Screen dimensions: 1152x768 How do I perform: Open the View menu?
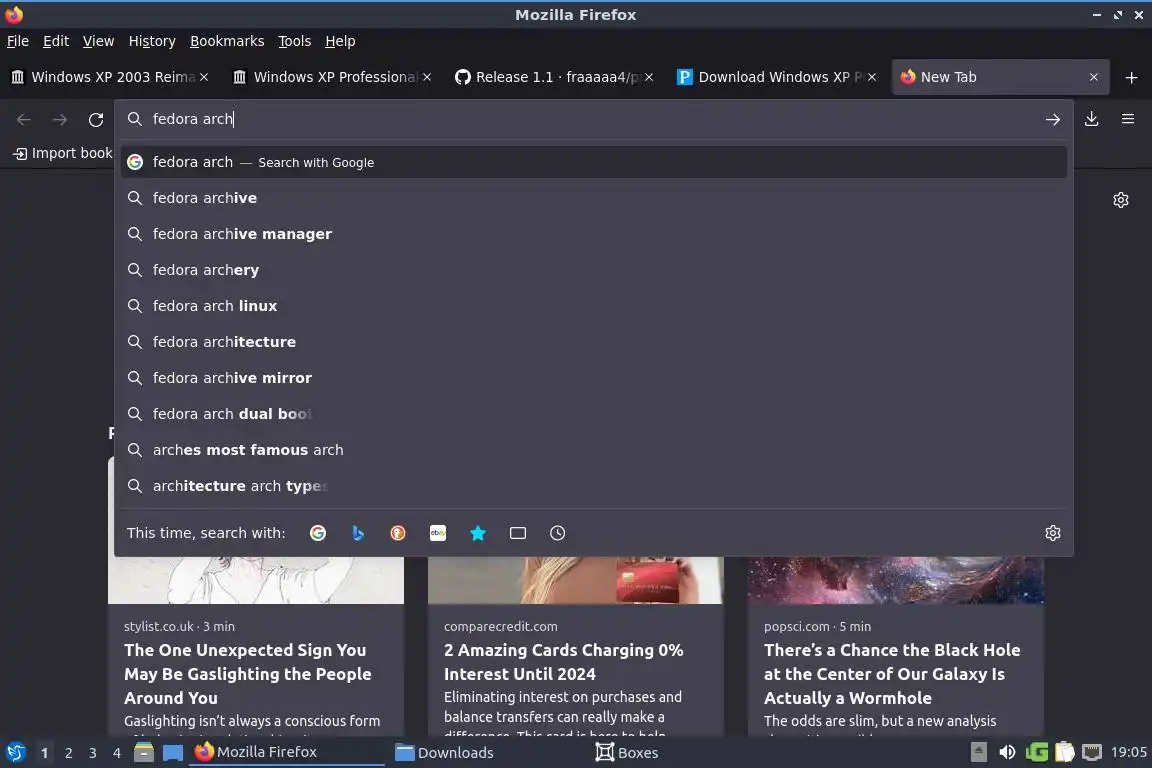pyautogui.click(x=98, y=41)
